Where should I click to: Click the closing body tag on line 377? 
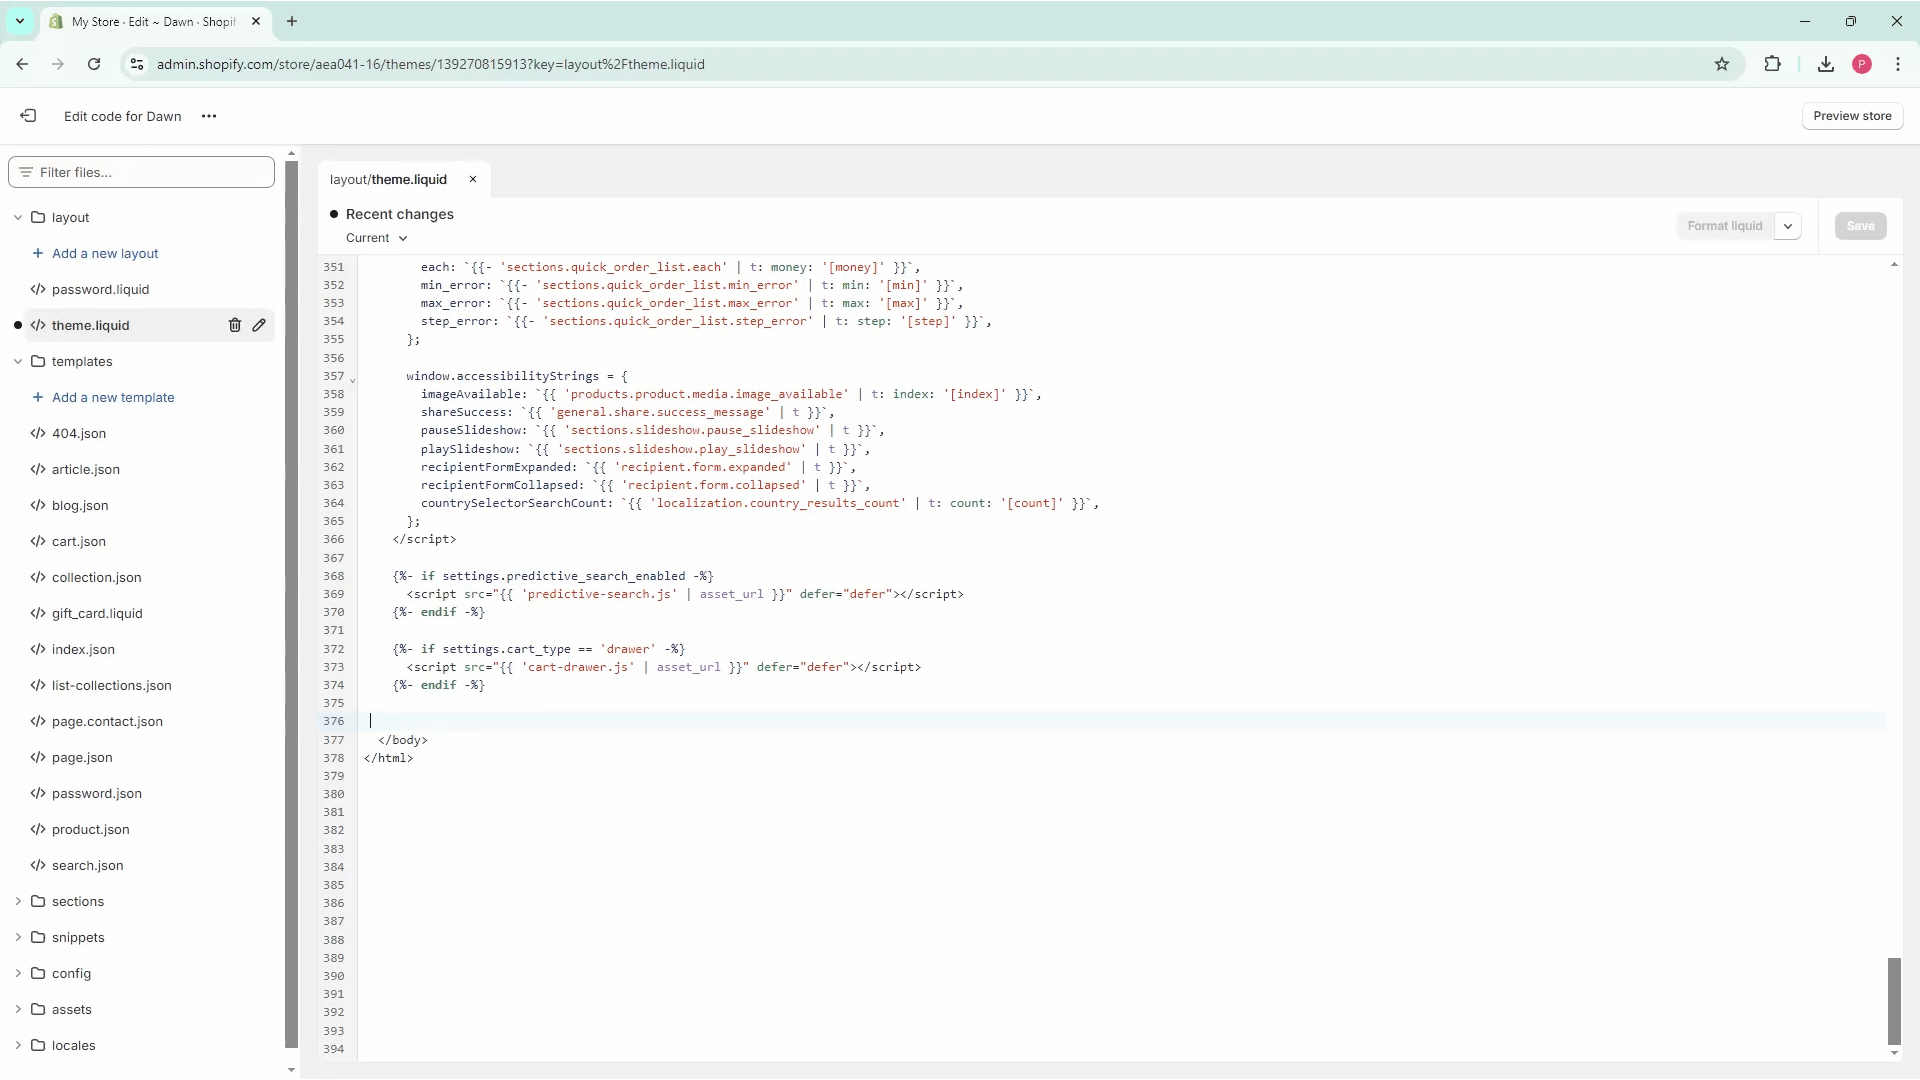pyautogui.click(x=403, y=740)
